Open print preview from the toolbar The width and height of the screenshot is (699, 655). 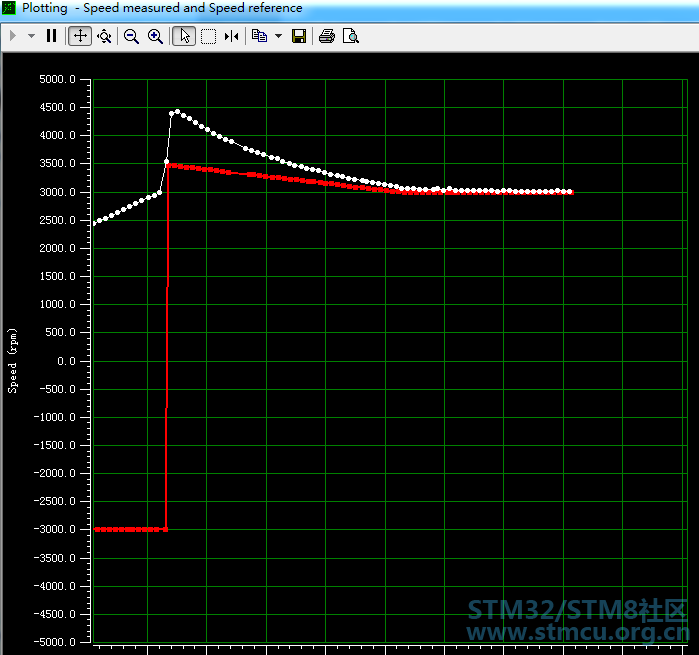coord(350,36)
